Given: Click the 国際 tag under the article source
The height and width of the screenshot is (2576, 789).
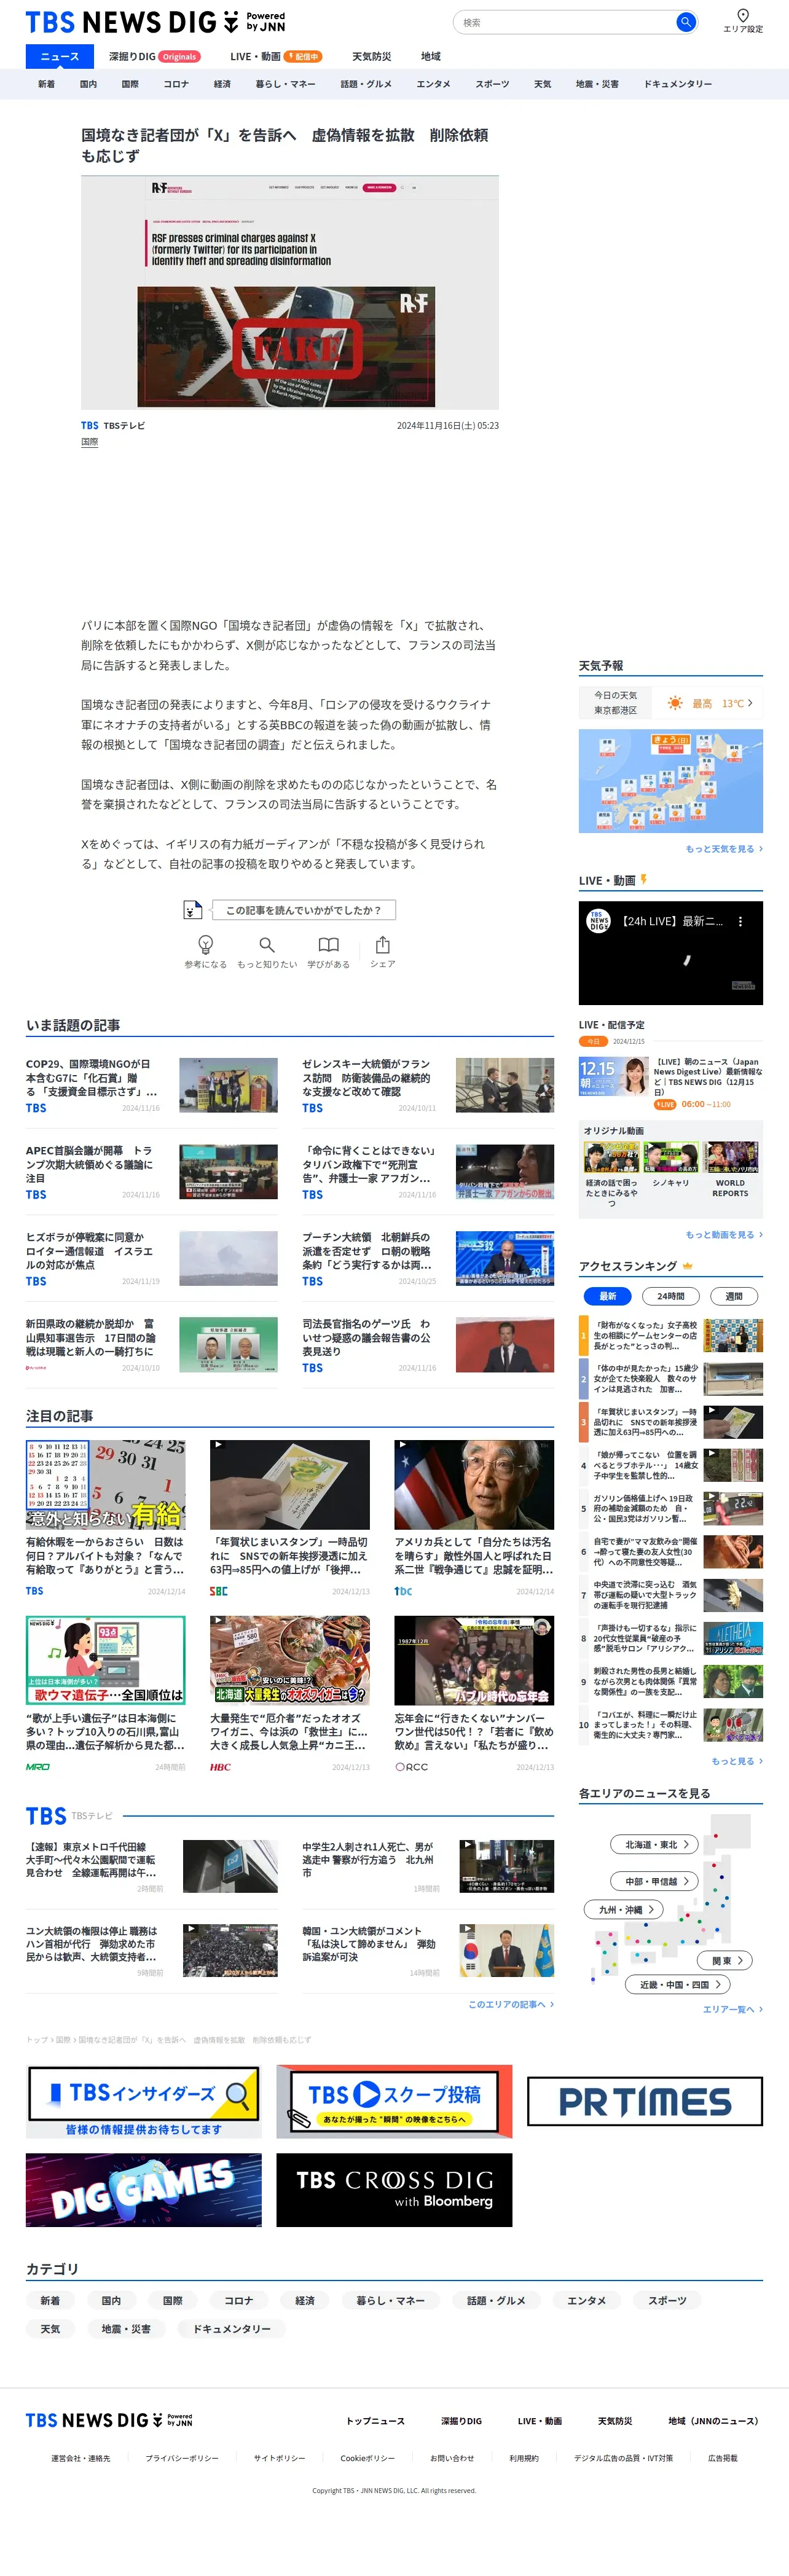Looking at the screenshot, I should pyautogui.click(x=89, y=442).
